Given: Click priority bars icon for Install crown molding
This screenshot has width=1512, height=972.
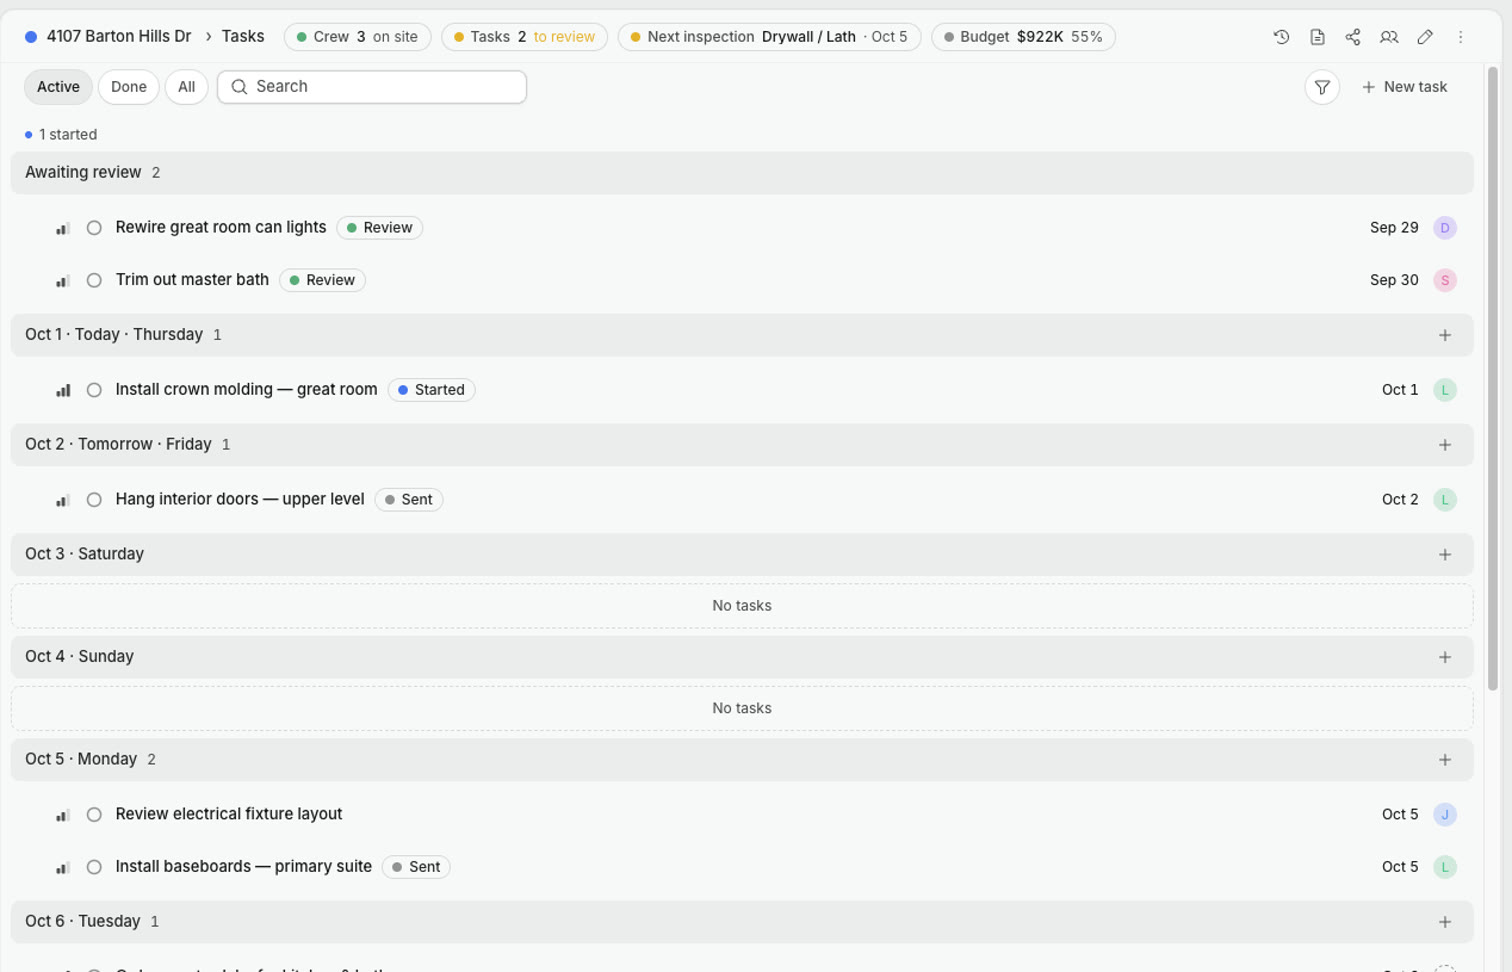Looking at the screenshot, I should coord(63,390).
